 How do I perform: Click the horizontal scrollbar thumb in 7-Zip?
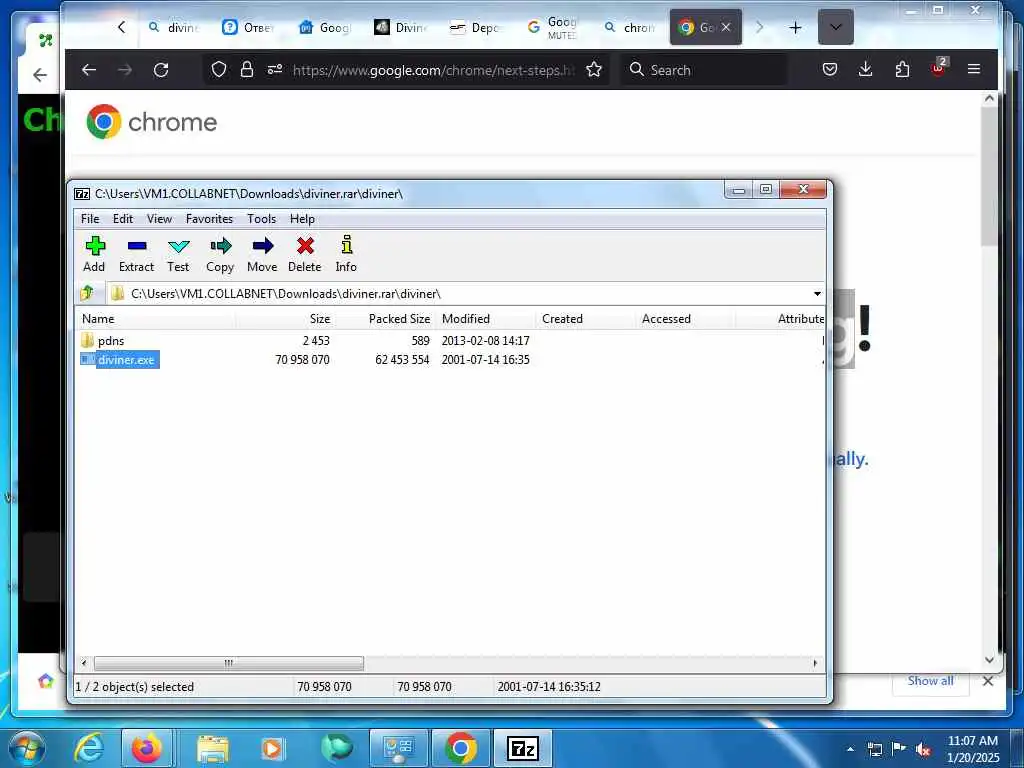point(229,663)
